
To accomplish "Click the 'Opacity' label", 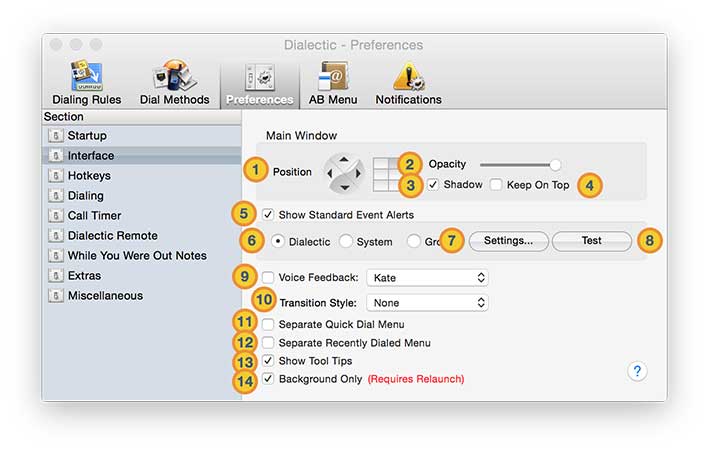I will (x=447, y=164).
